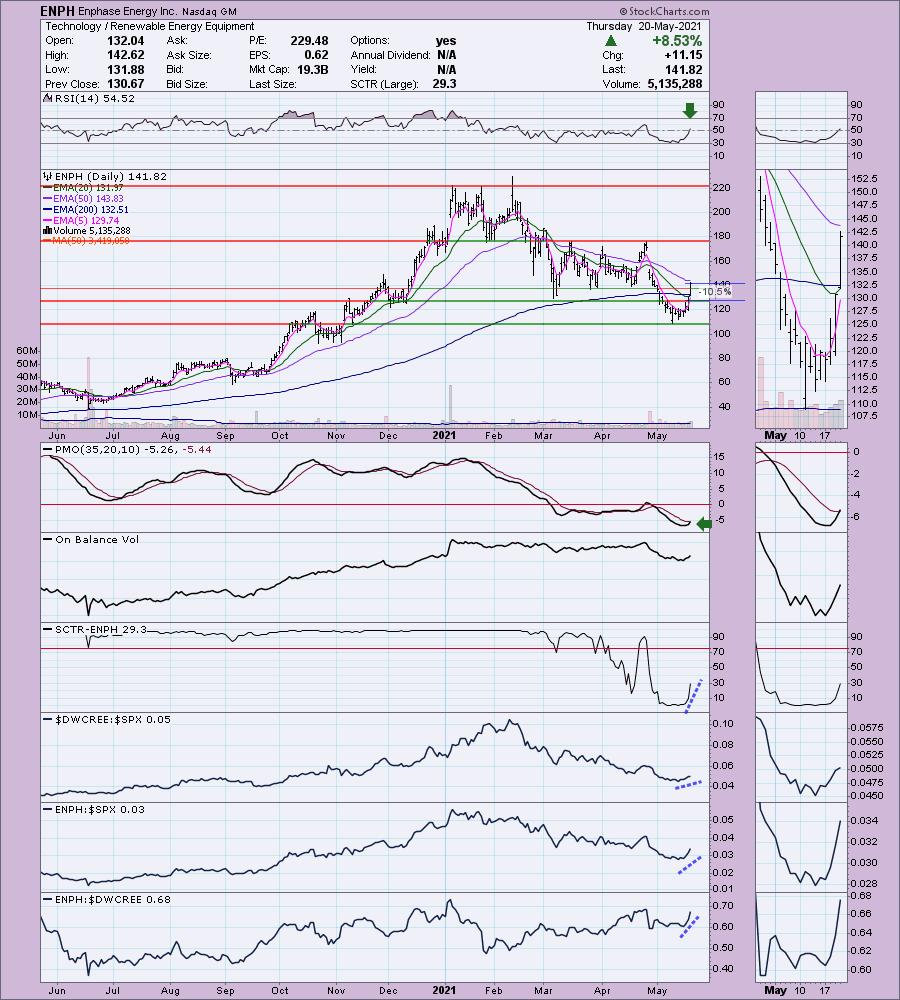This screenshot has height=1000, width=900.
Task: Click the zoomed On Balance Vol thumbnail panel
Action: point(801,578)
